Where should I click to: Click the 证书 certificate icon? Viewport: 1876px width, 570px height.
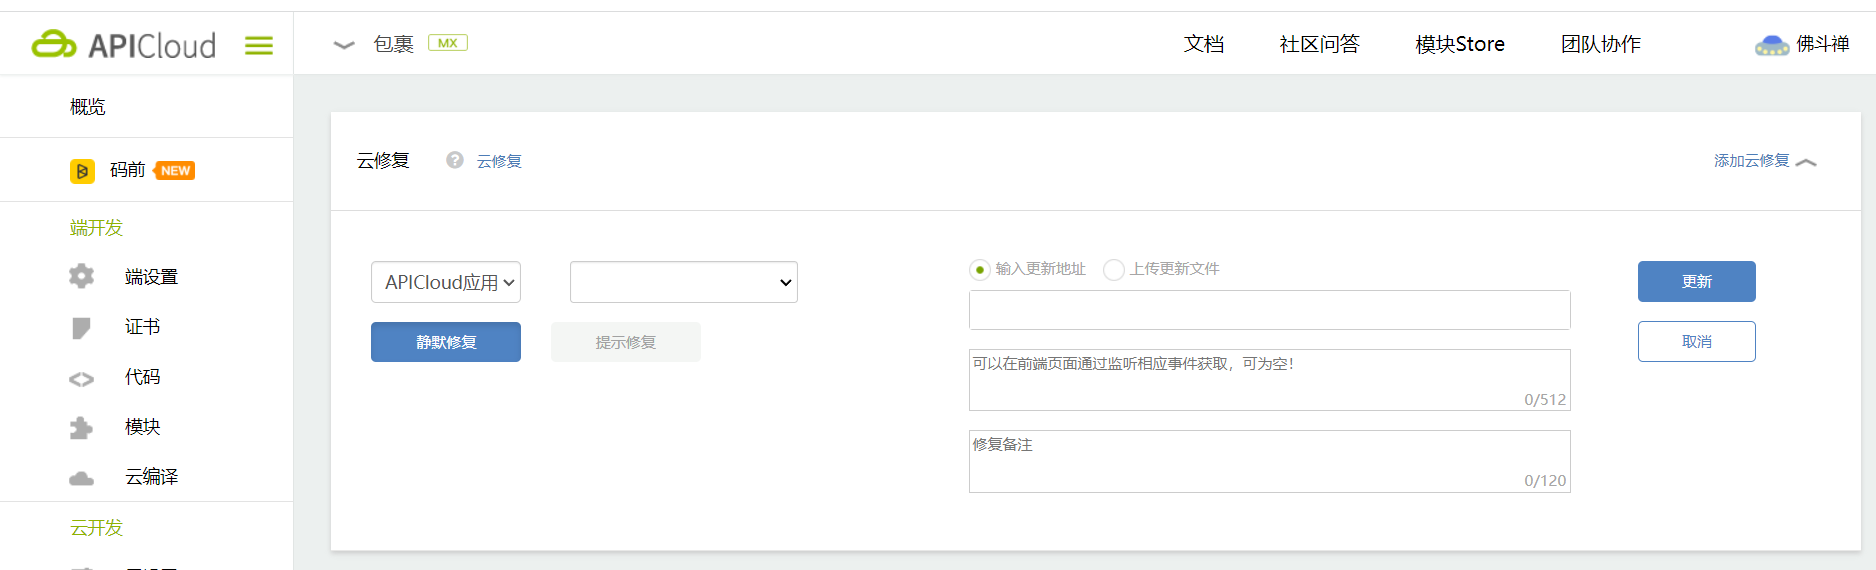point(81,327)
